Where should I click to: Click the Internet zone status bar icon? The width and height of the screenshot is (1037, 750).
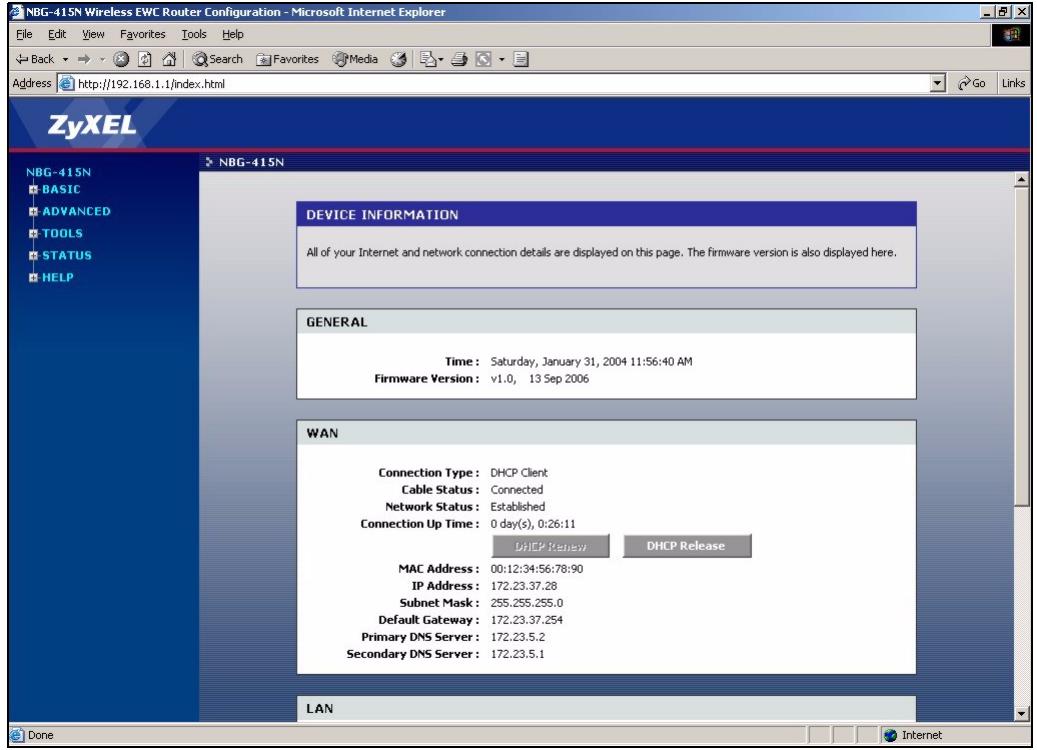[x=890, y=735]
